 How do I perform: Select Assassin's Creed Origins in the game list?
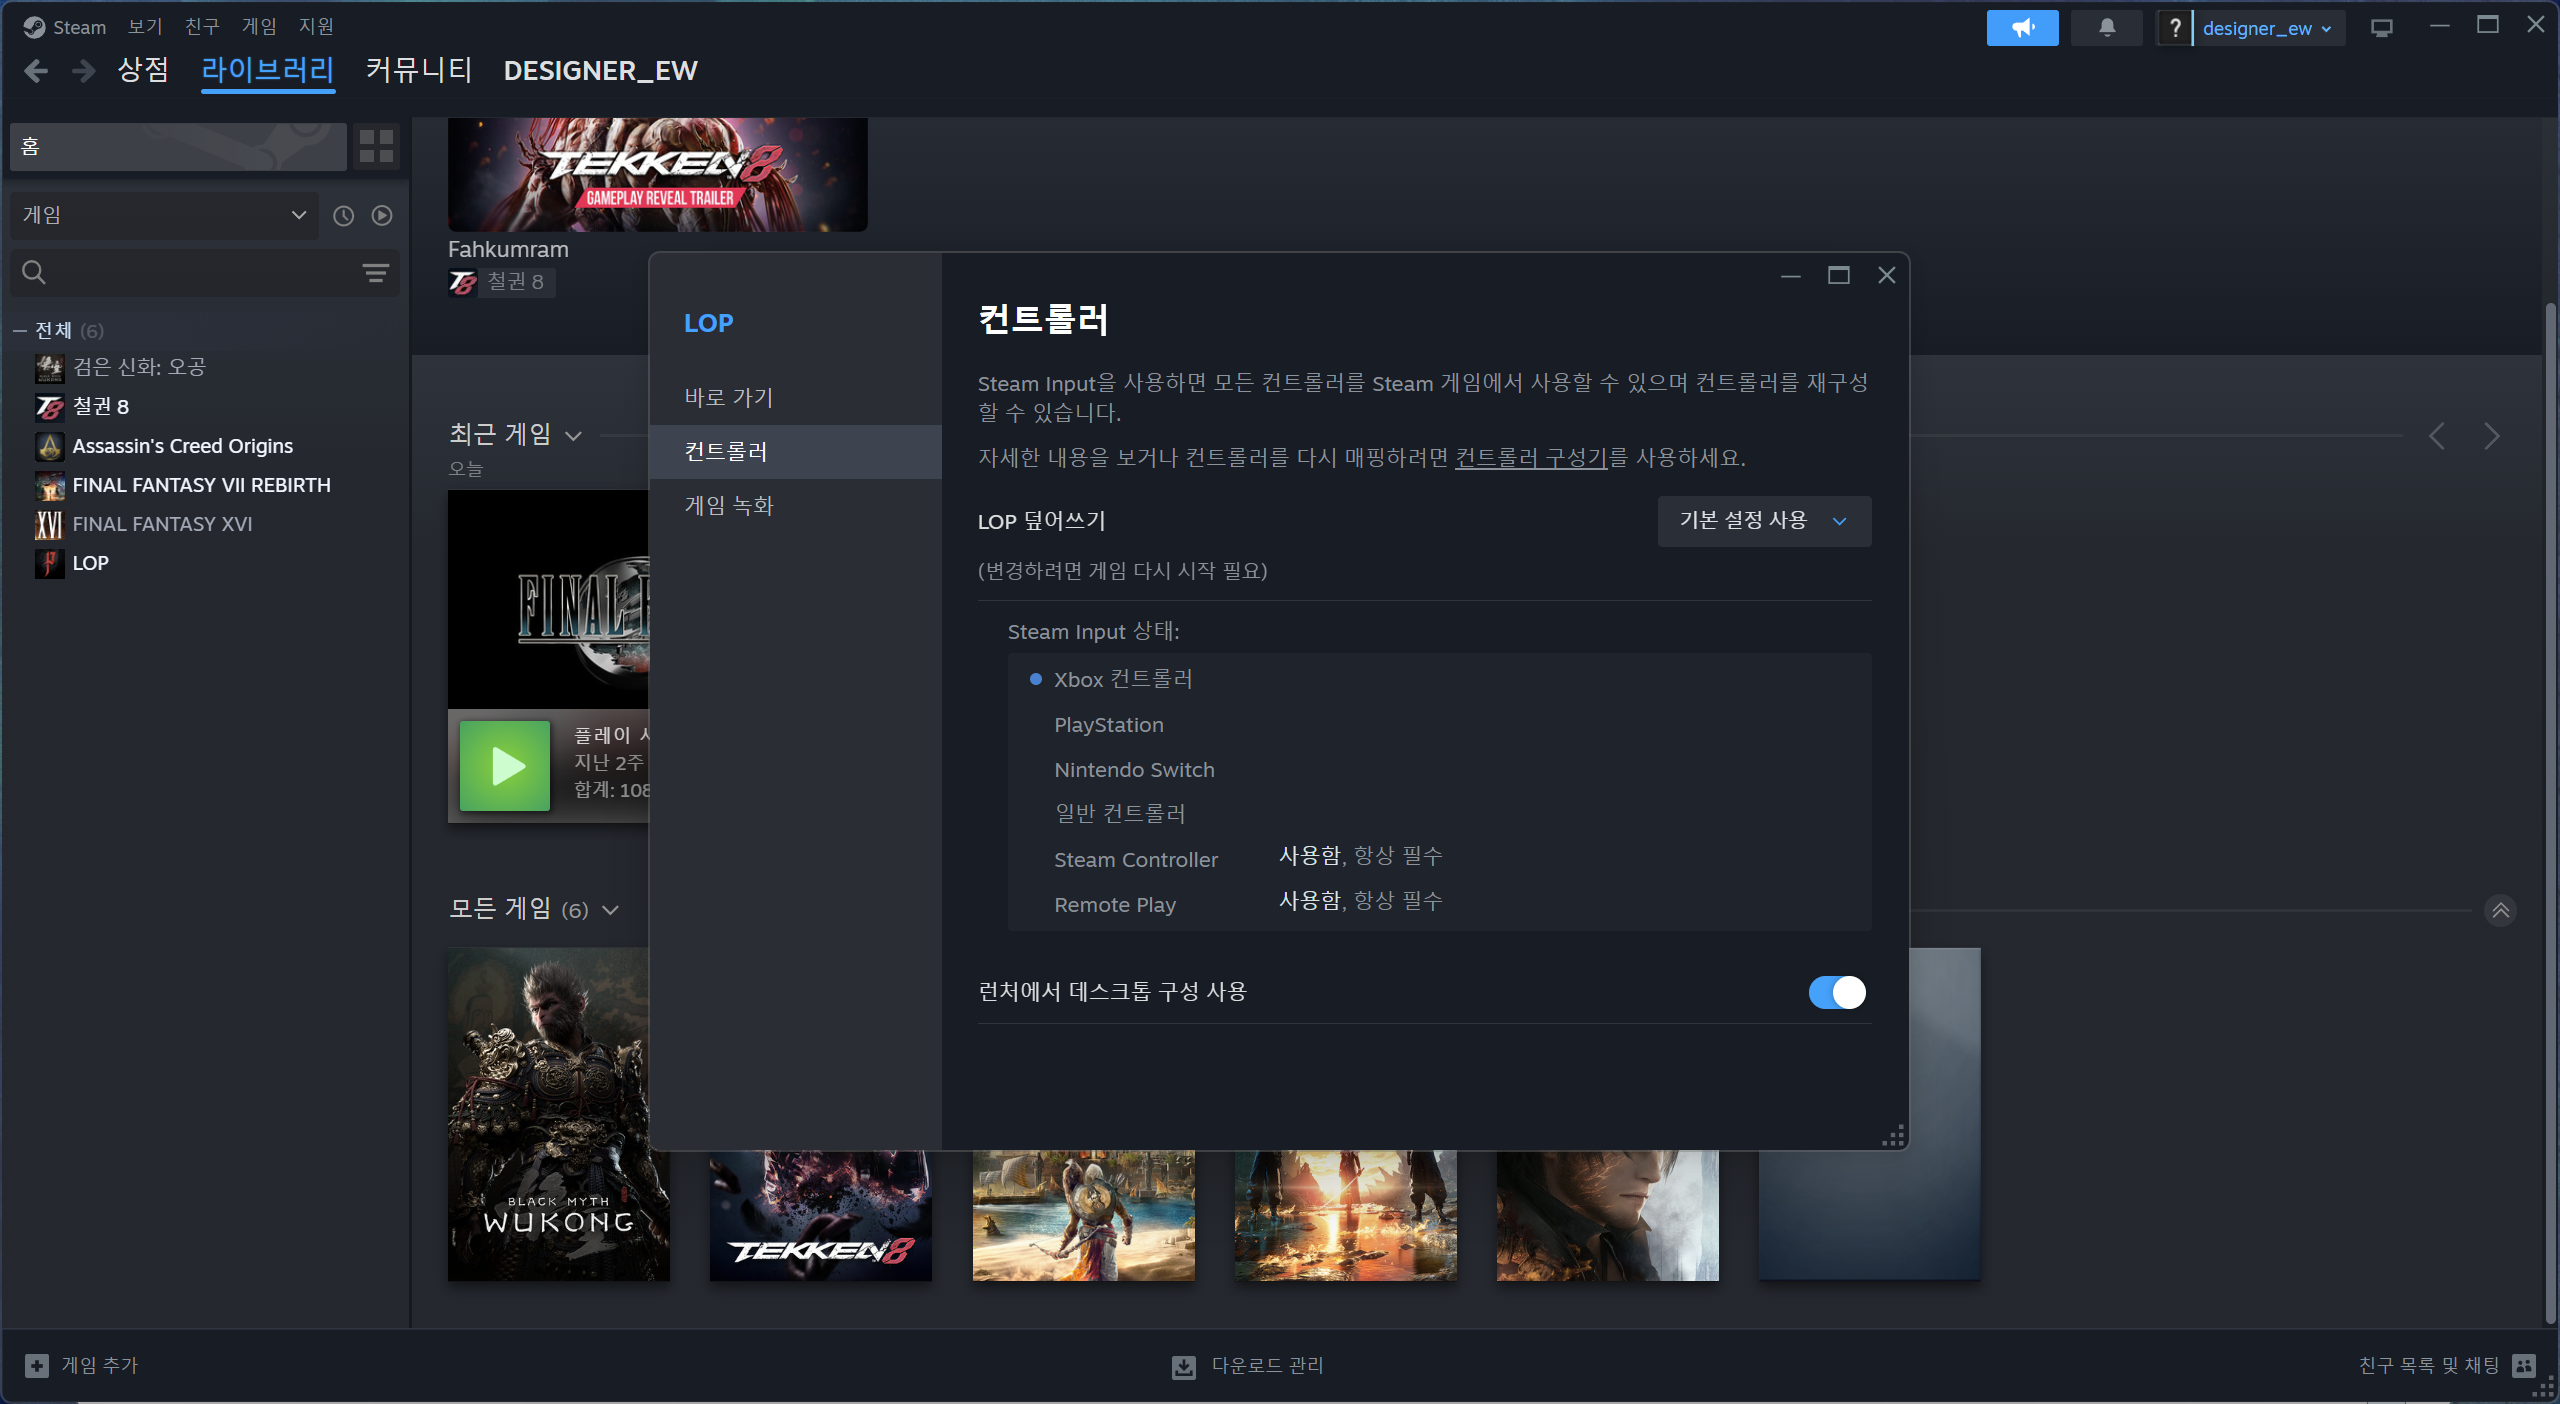coord(182,446)
